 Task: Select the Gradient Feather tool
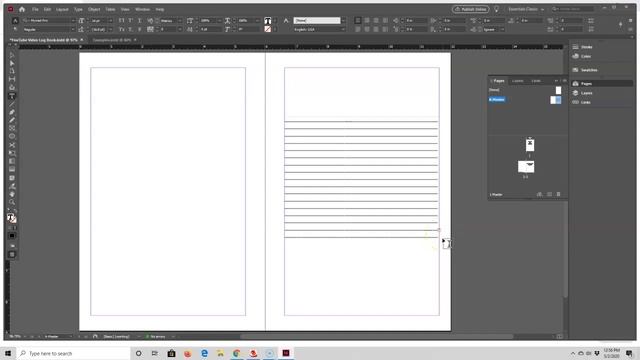coord(12,169)
